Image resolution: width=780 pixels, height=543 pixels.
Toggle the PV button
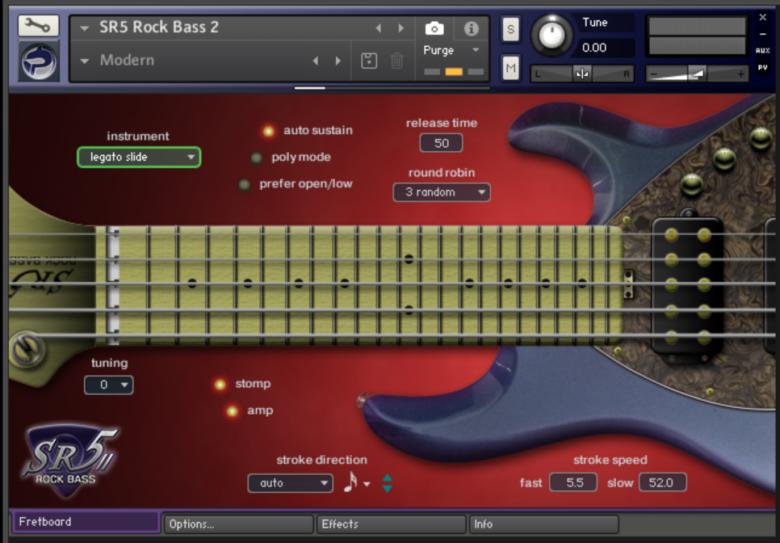pyautogui.click(x=763, y=67)
